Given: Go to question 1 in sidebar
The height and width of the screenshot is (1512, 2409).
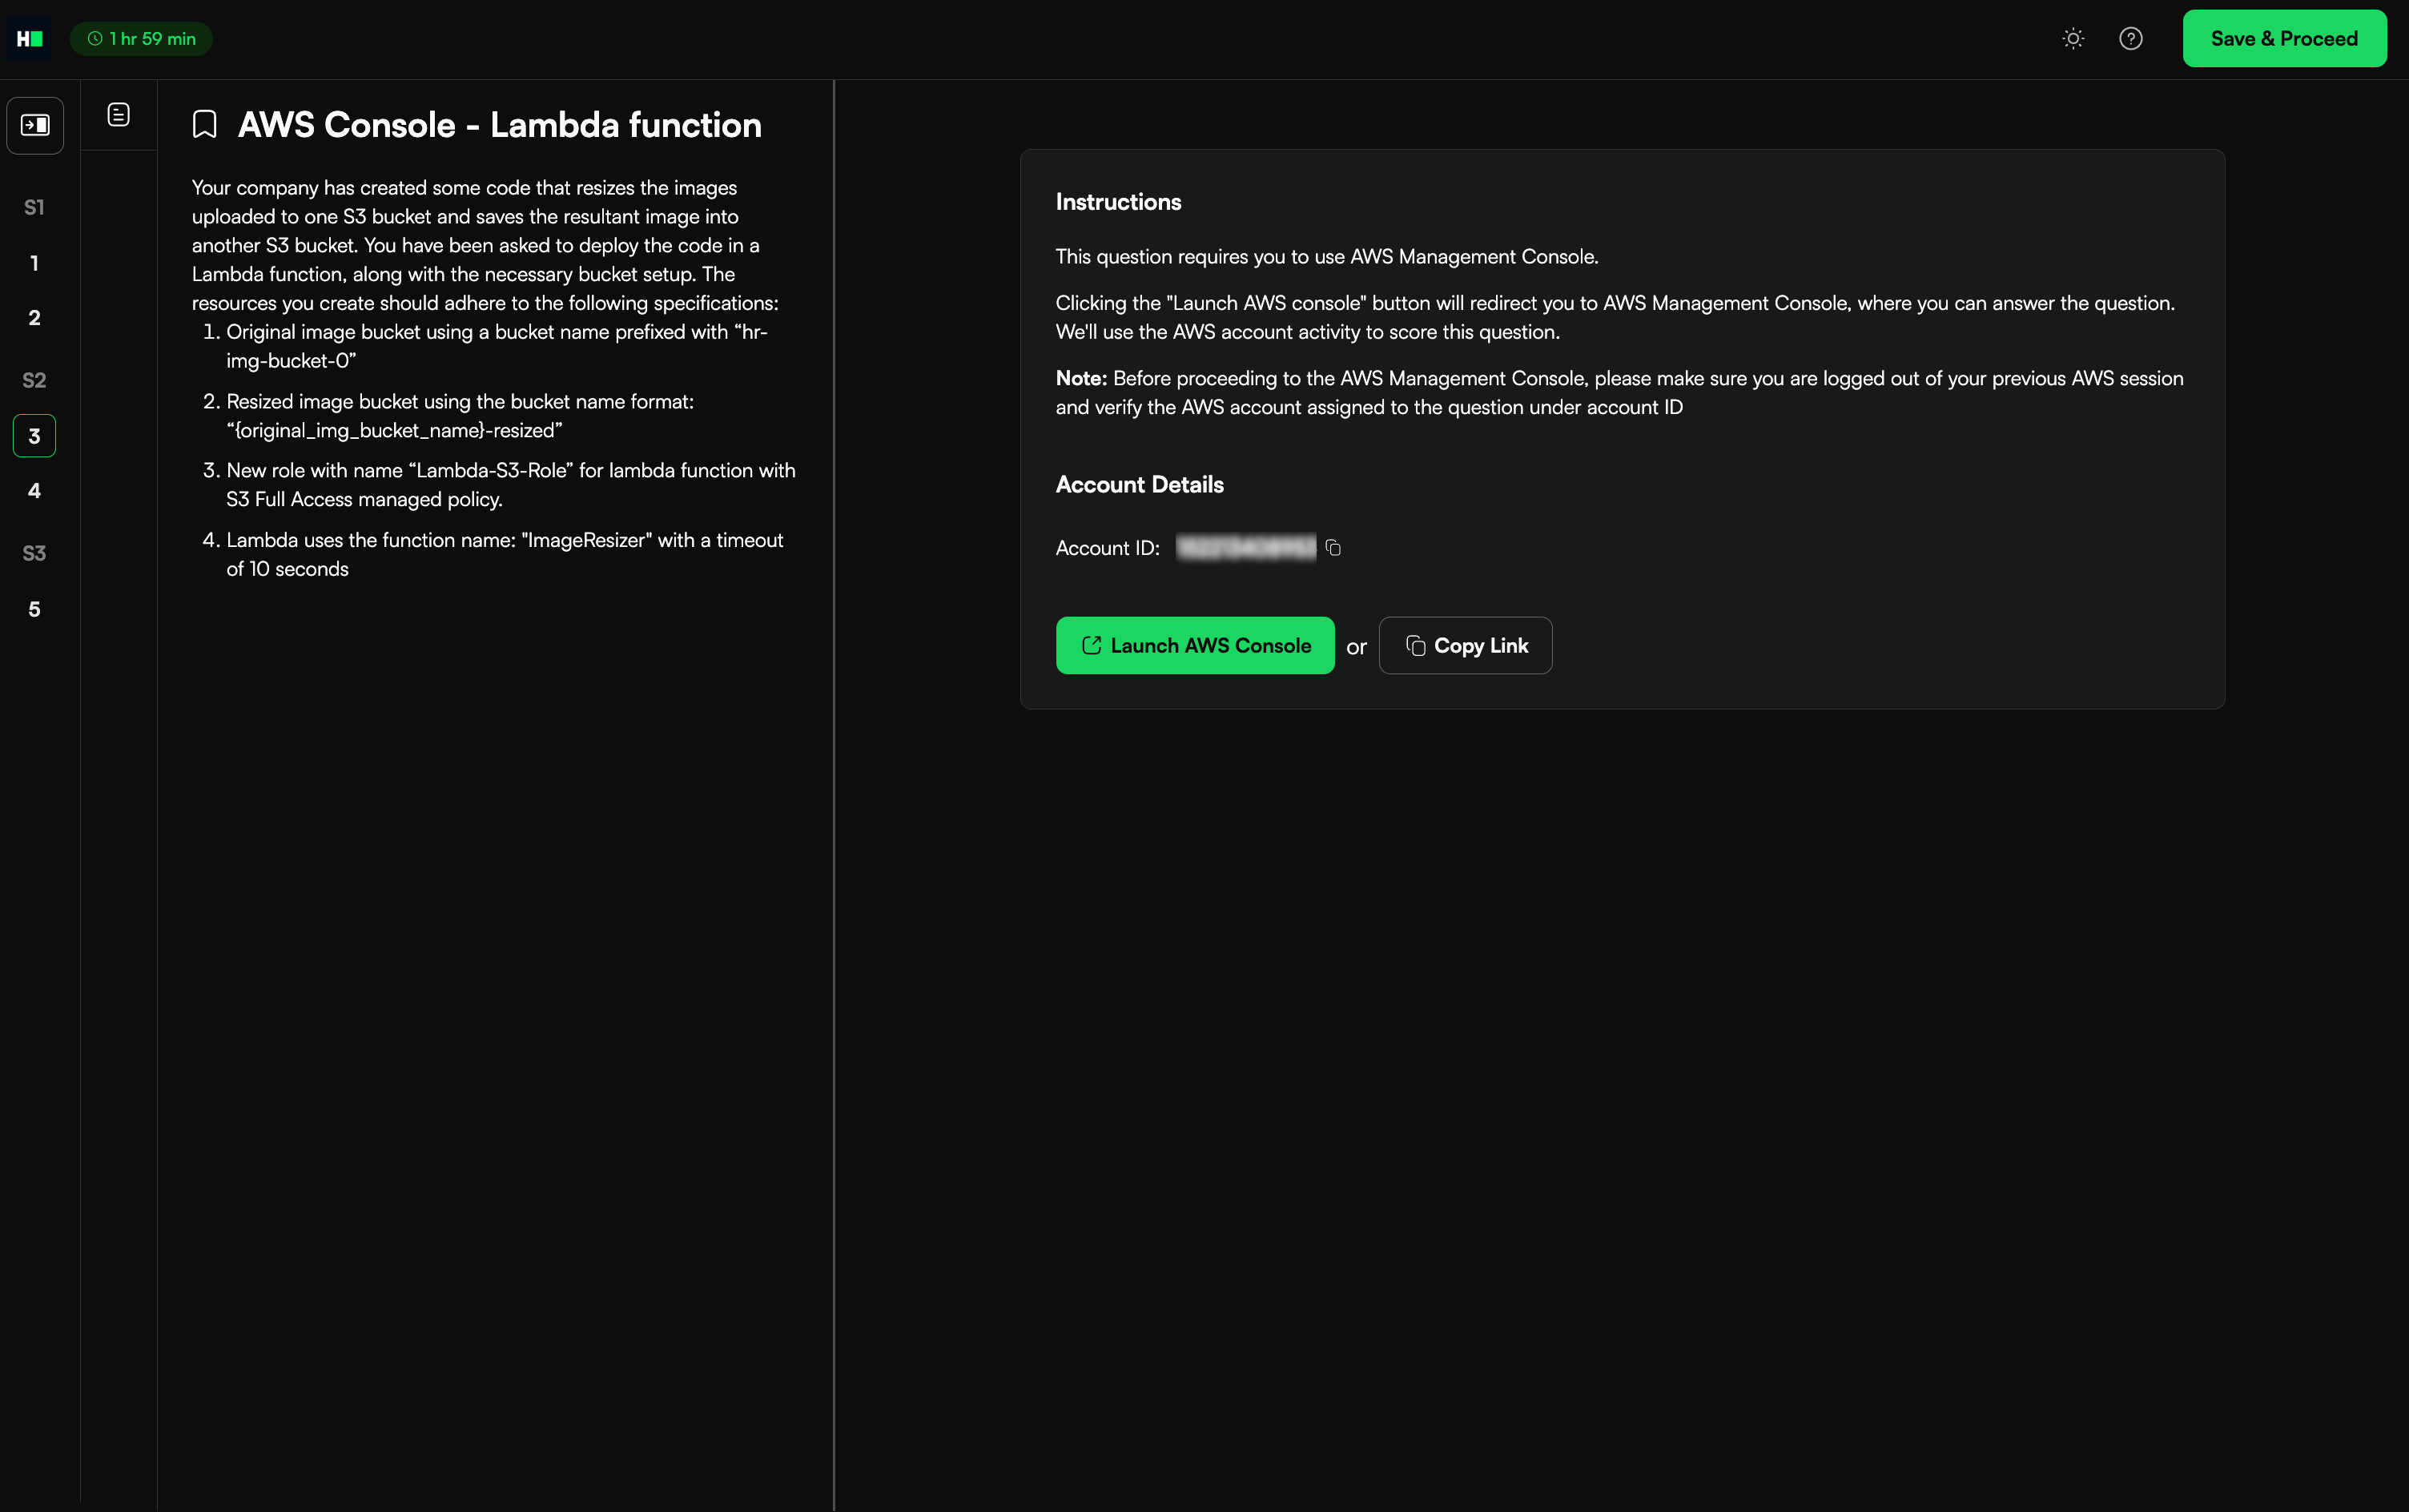Looking at the screenshot, I should (x=34, y=263).
